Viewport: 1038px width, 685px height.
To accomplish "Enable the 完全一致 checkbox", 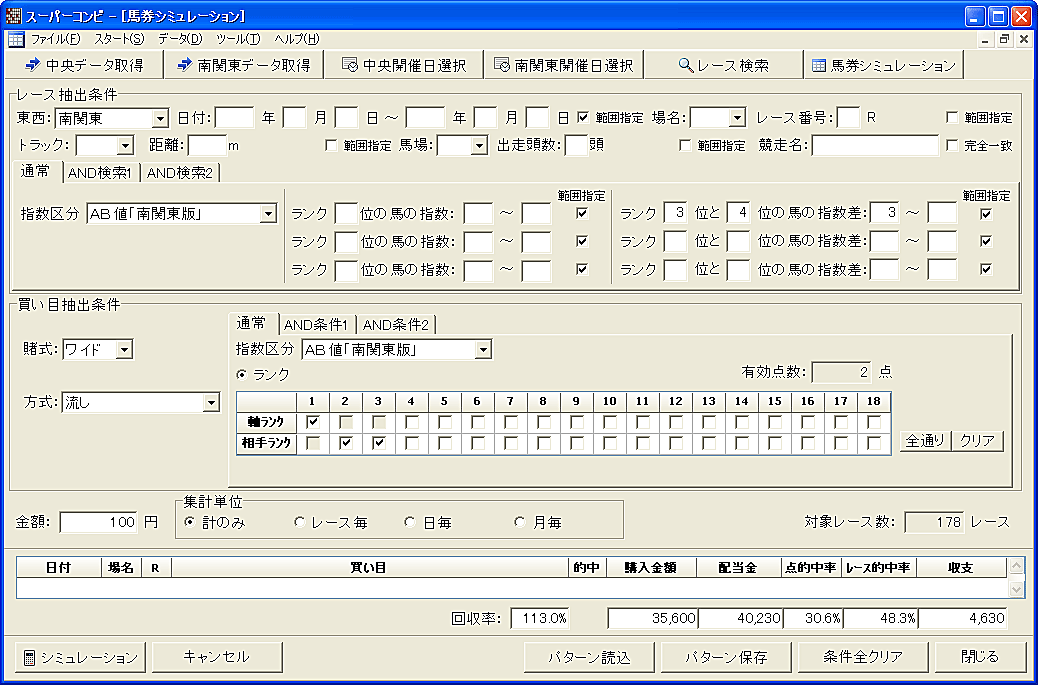I will (x=952, y=146).
